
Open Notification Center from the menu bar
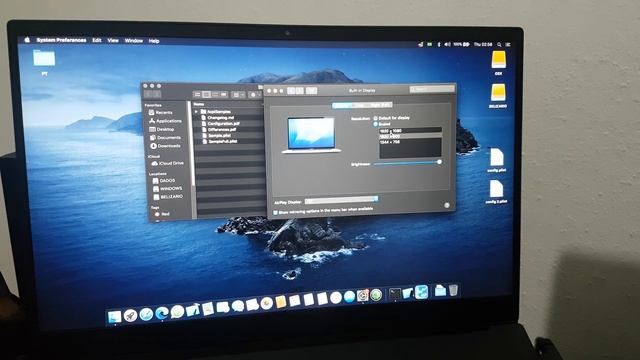point(508,44)
